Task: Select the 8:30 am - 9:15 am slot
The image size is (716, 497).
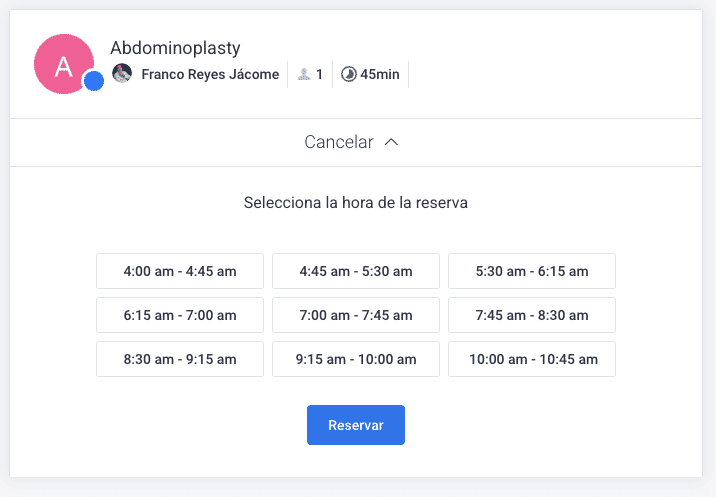Action: (180, 359)
